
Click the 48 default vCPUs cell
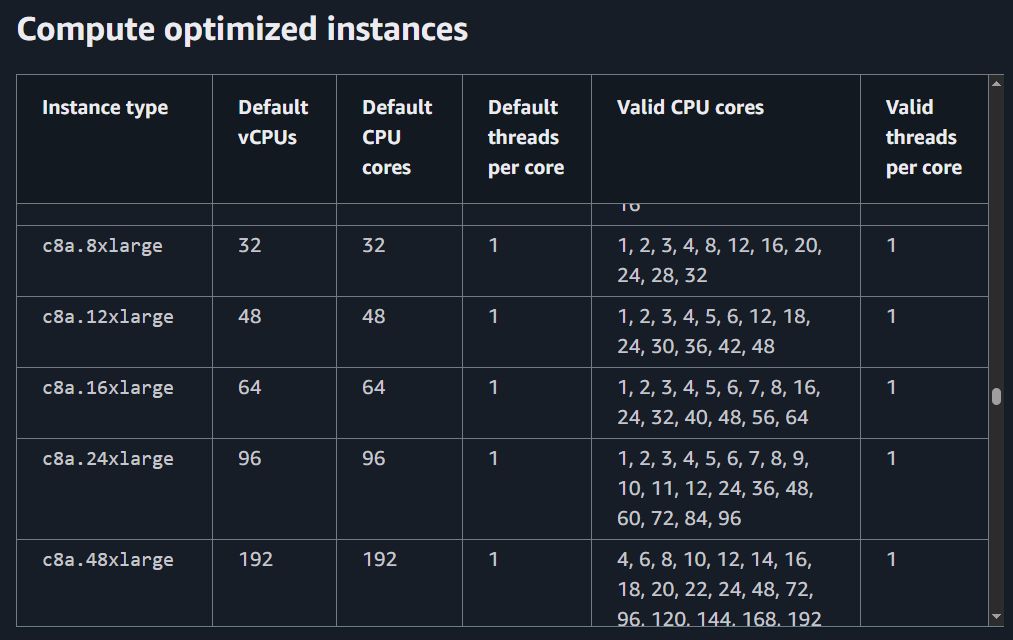tap(250, 317)
